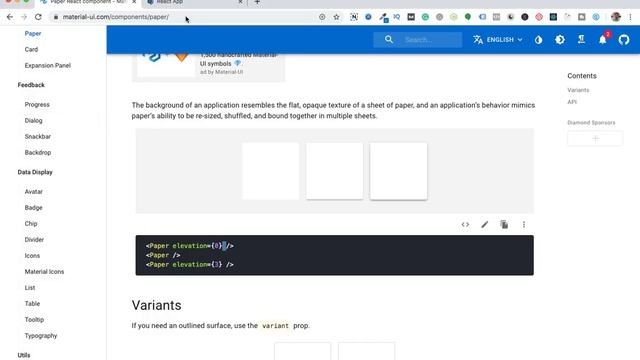Click the site info lock icon
Image resolution: width=640 pixels, height=360 pixels.
pyautogui.click(x=56, y=17)
